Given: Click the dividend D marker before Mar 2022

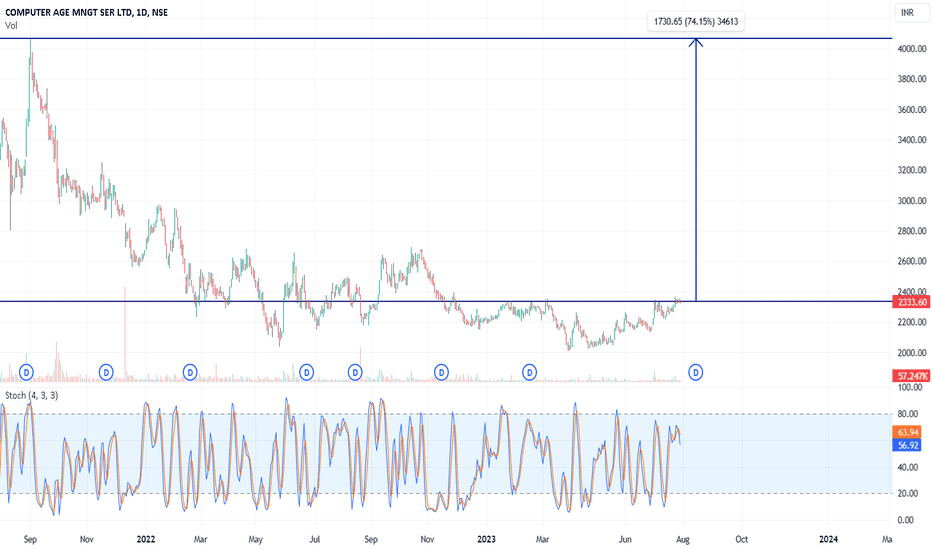Looking at the screenshot, I should [190, 373].
